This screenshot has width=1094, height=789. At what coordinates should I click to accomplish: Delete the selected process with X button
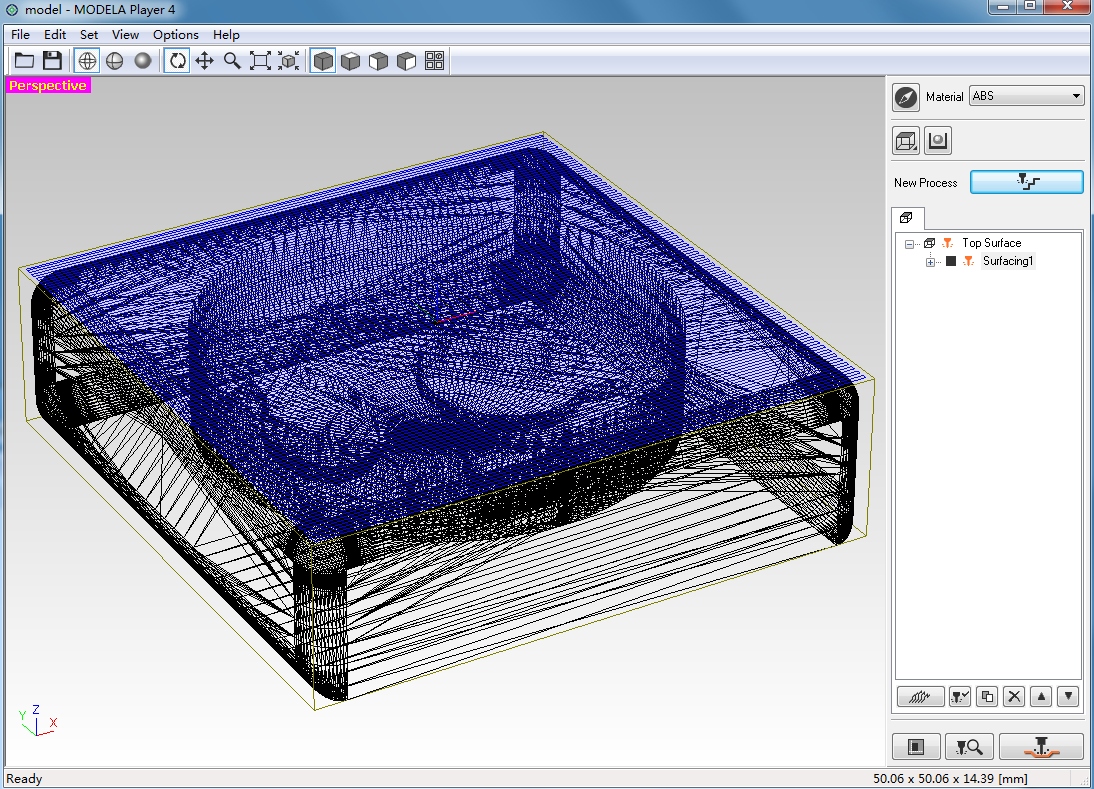click(1014, 696)
